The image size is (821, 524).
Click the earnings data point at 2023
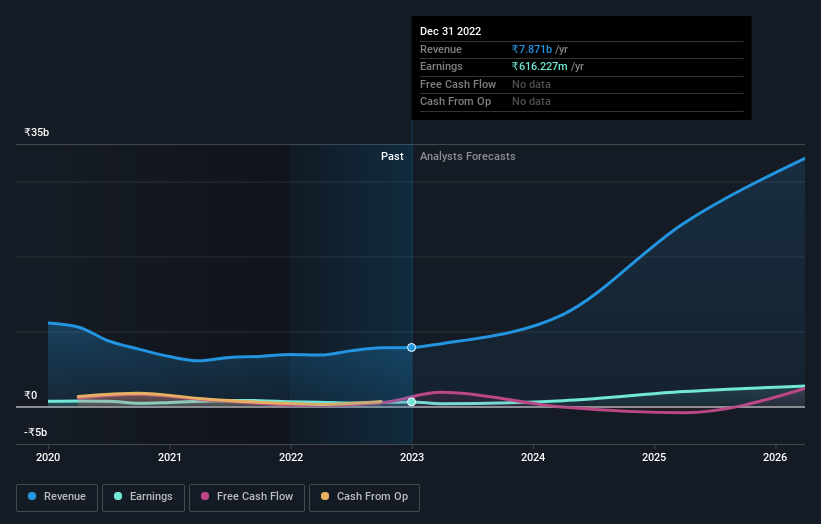(412, 402)
